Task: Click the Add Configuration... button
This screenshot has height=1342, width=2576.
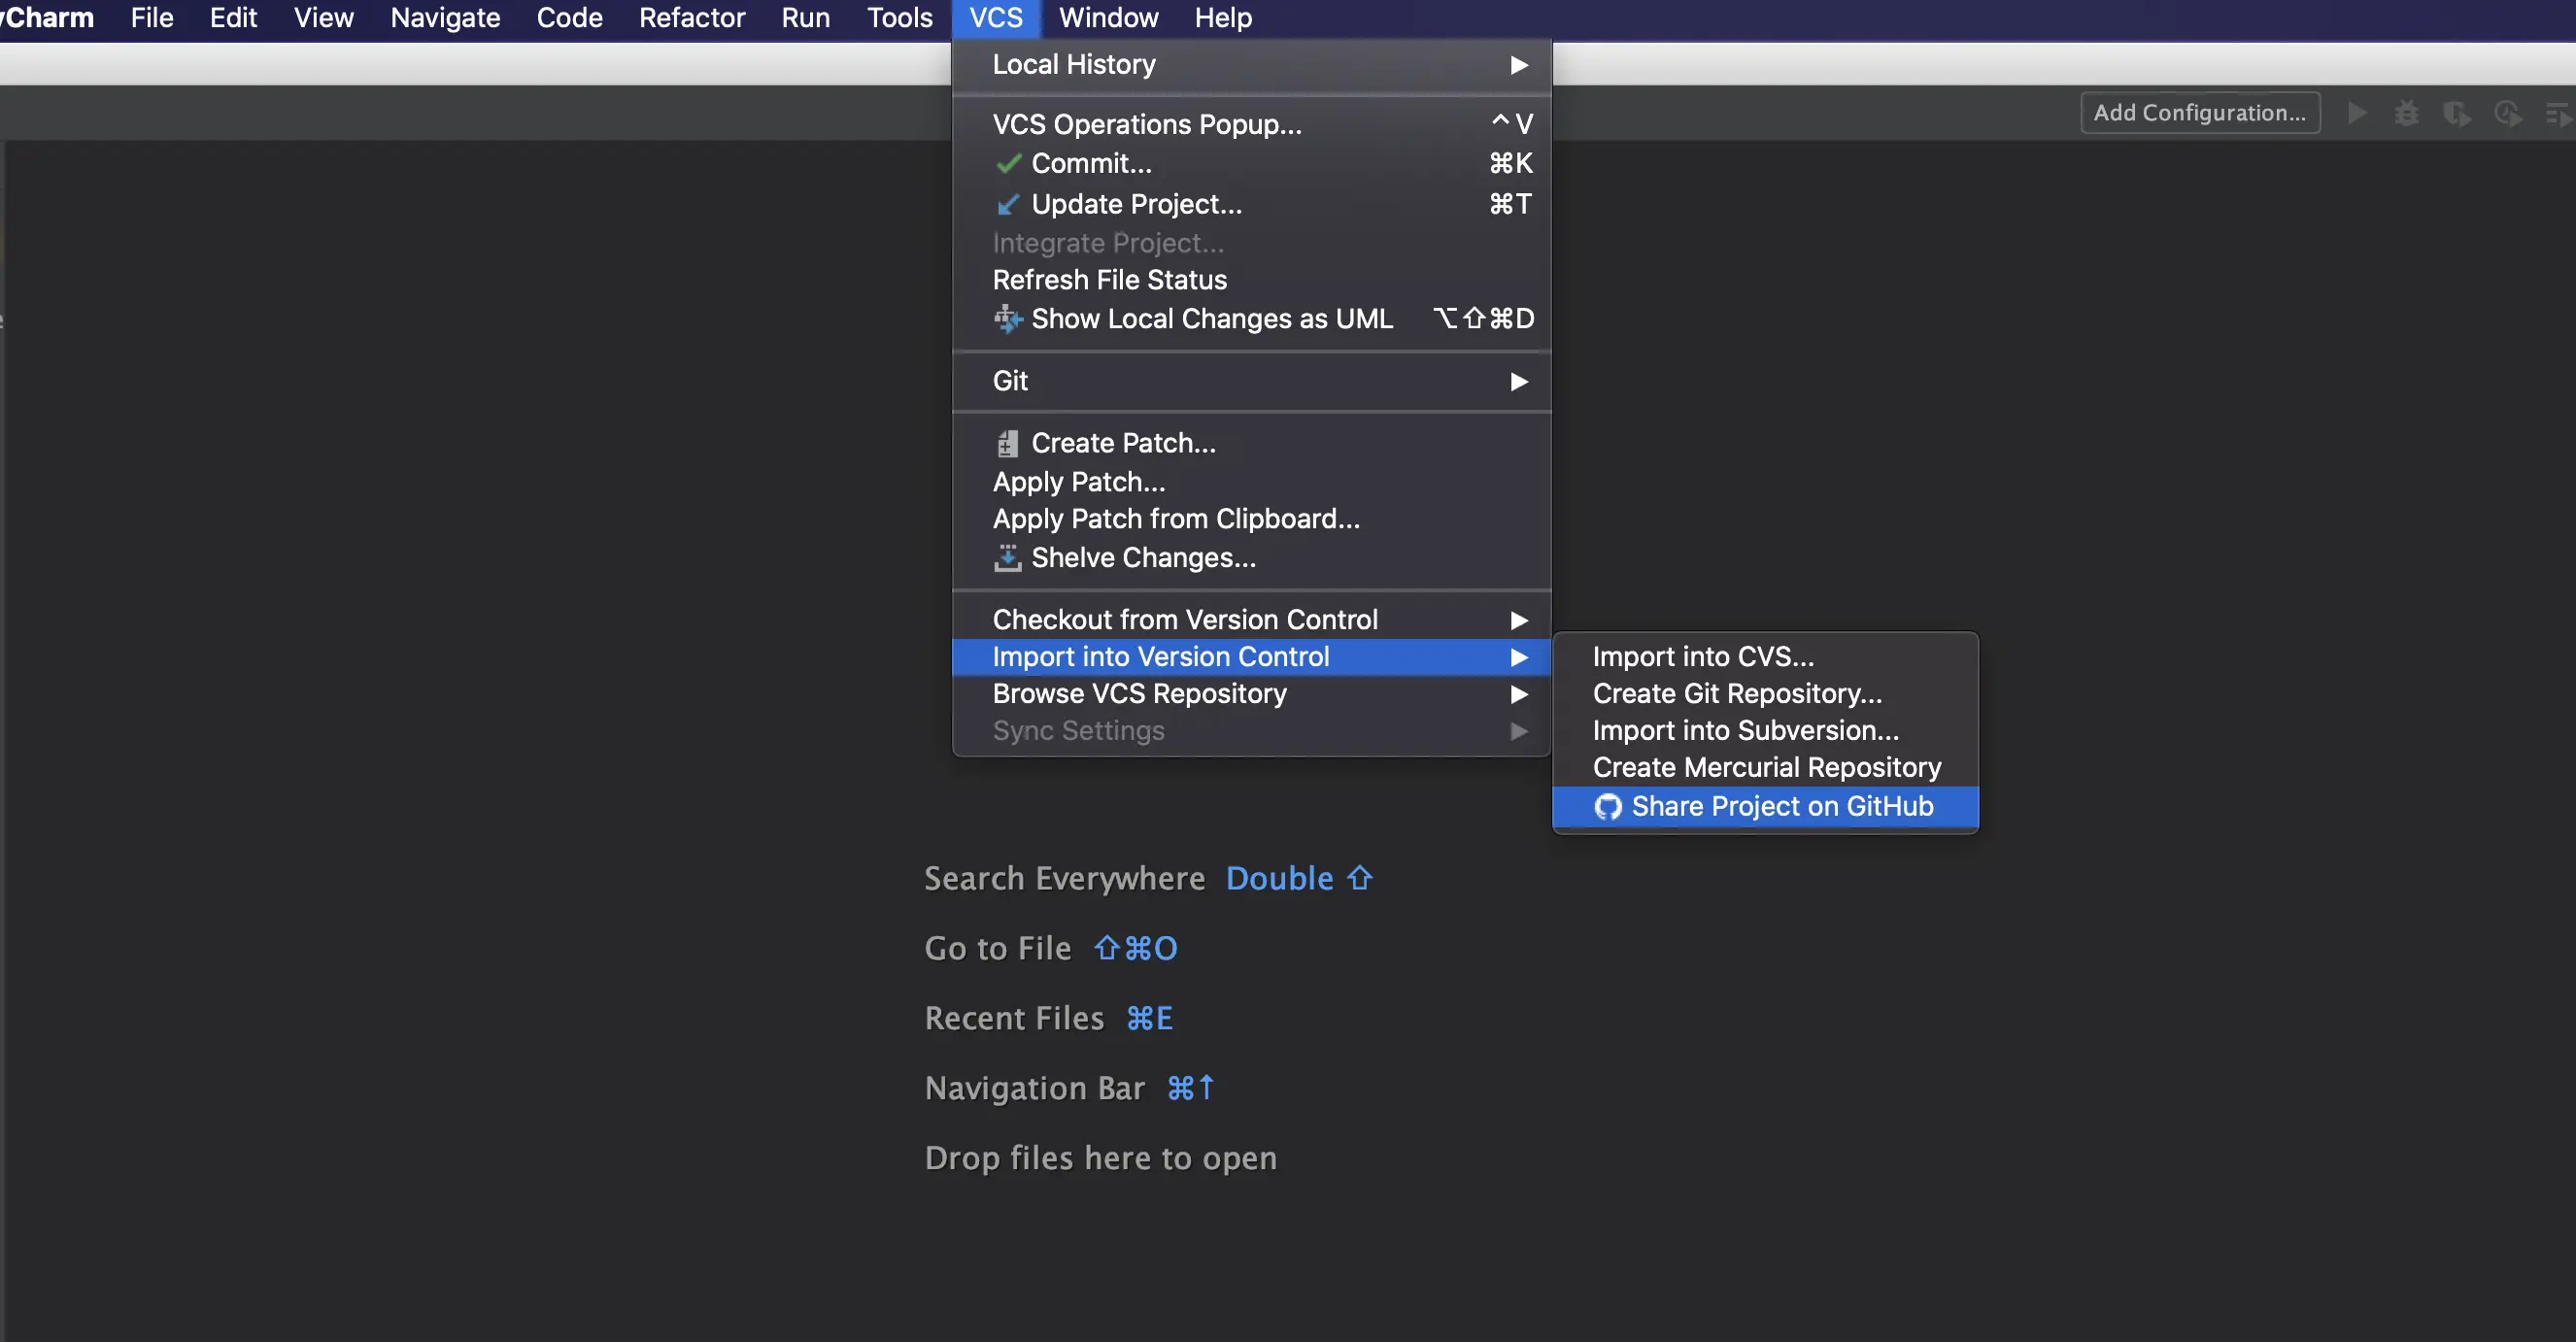Action: [2199, 113]
